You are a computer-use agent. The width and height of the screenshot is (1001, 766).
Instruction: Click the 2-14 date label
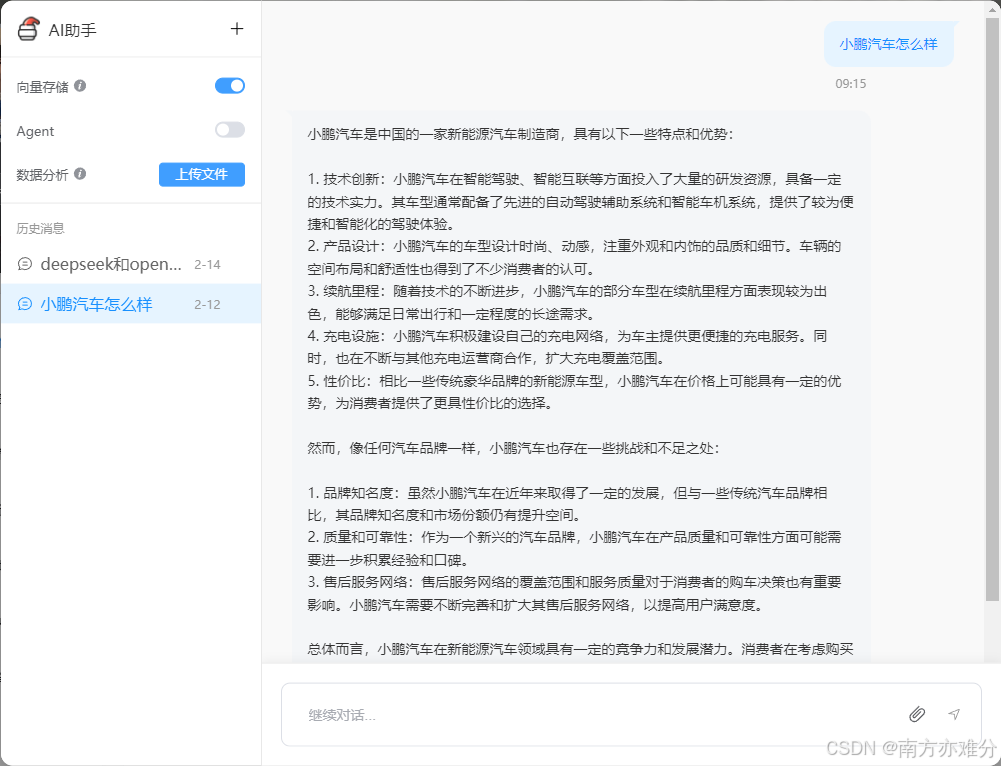tap(207, 264)
